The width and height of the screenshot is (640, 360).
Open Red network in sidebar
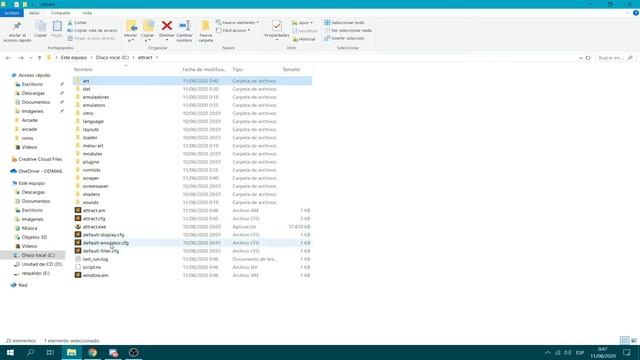[x=22, y=285]
